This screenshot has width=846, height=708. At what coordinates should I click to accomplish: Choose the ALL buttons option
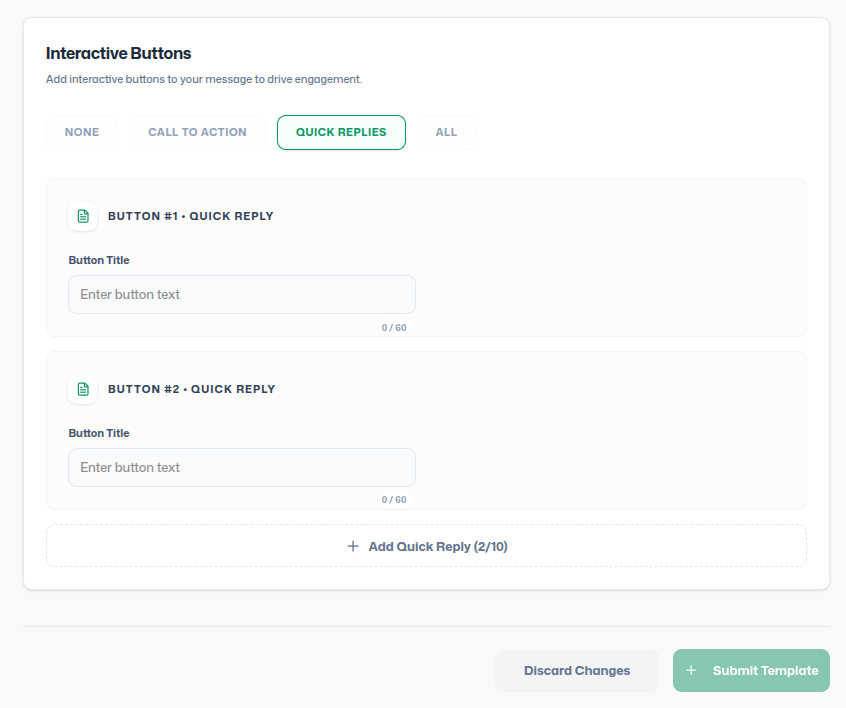[x=447, y=132]
